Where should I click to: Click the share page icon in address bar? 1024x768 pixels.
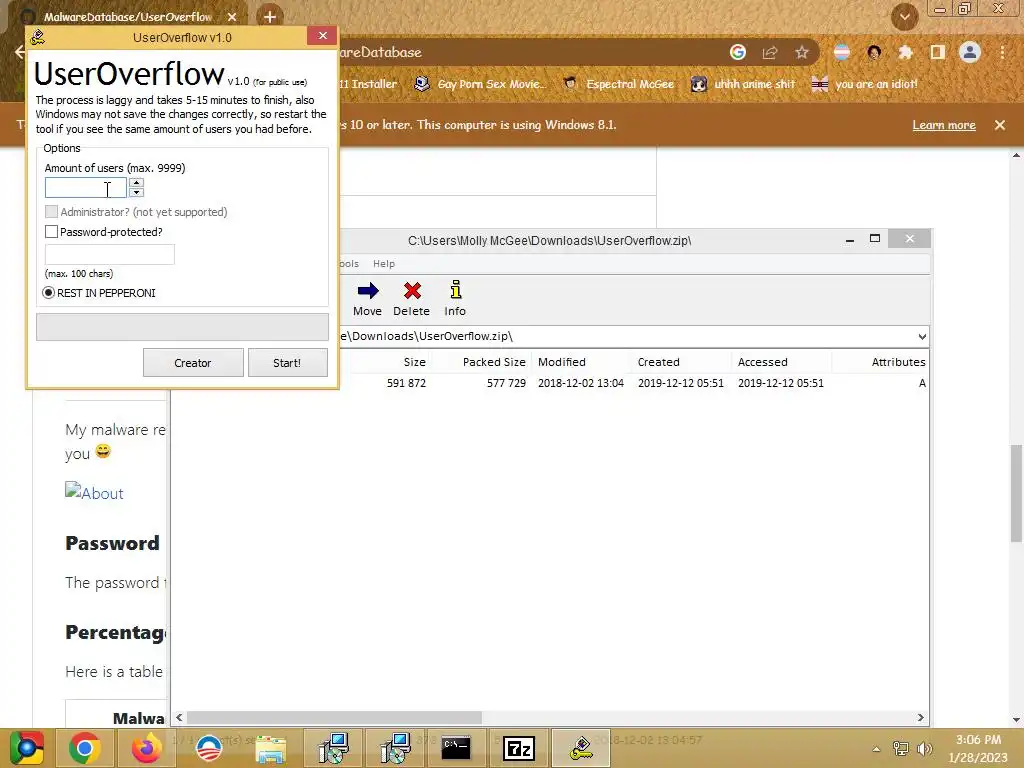pos(770,52)
